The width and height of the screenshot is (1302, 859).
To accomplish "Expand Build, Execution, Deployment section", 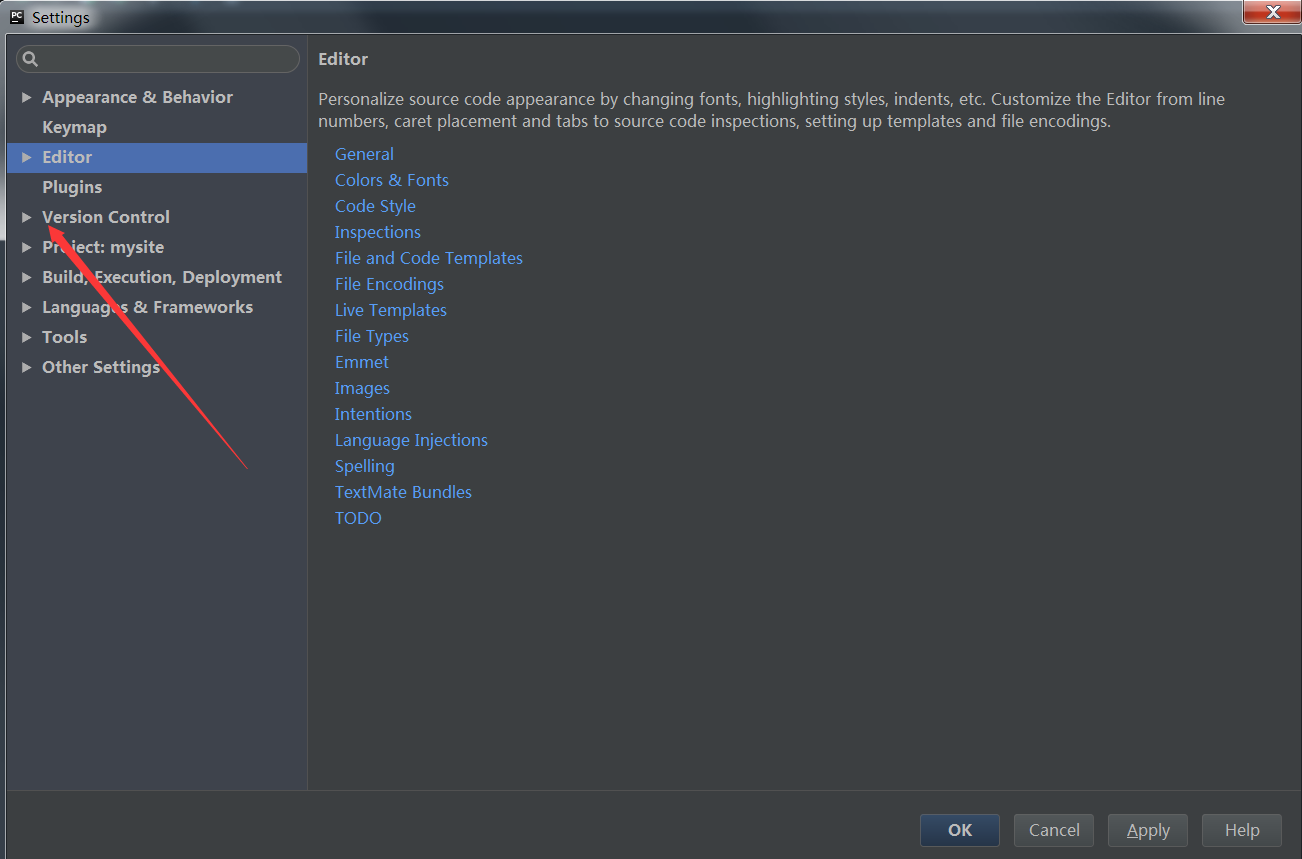I will coord(27,277).
